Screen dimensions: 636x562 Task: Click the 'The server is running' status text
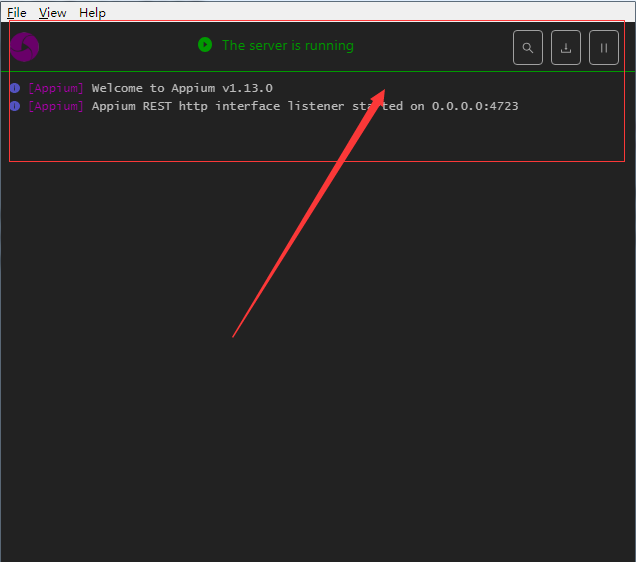(x=288, y=45)
